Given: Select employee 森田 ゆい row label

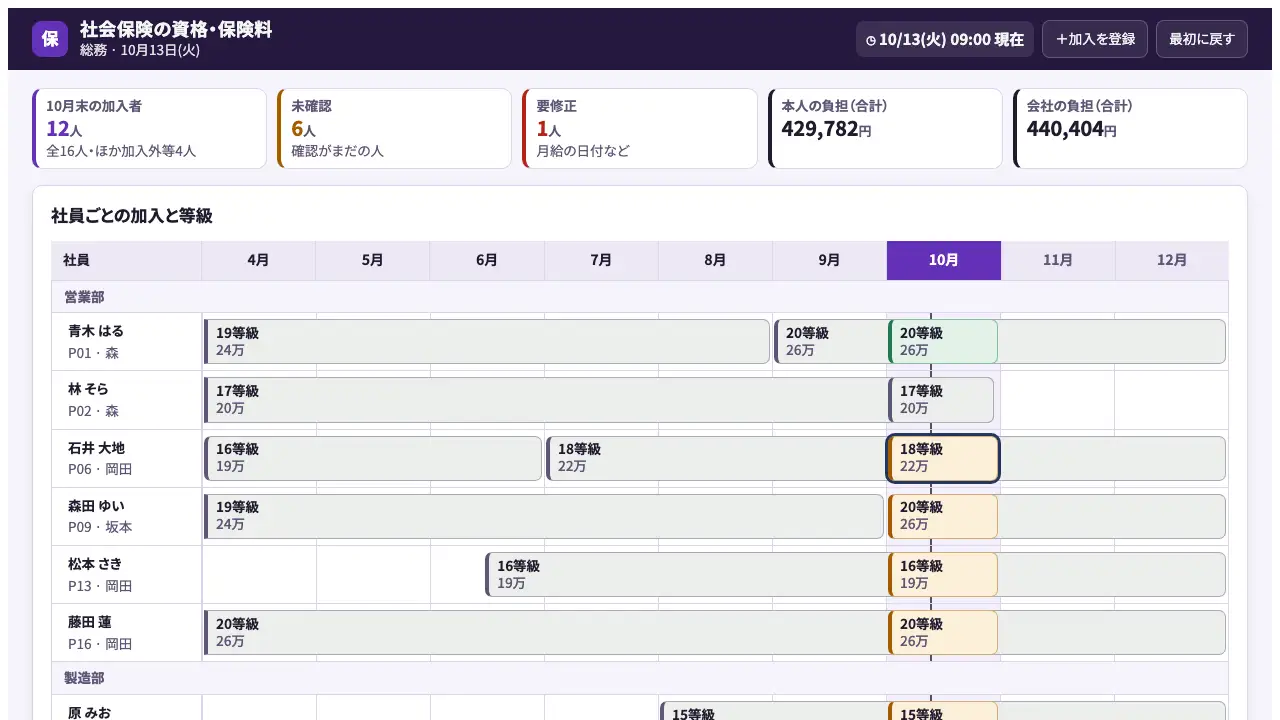Looking at the screenshot, I should click(x=127, y=516).
